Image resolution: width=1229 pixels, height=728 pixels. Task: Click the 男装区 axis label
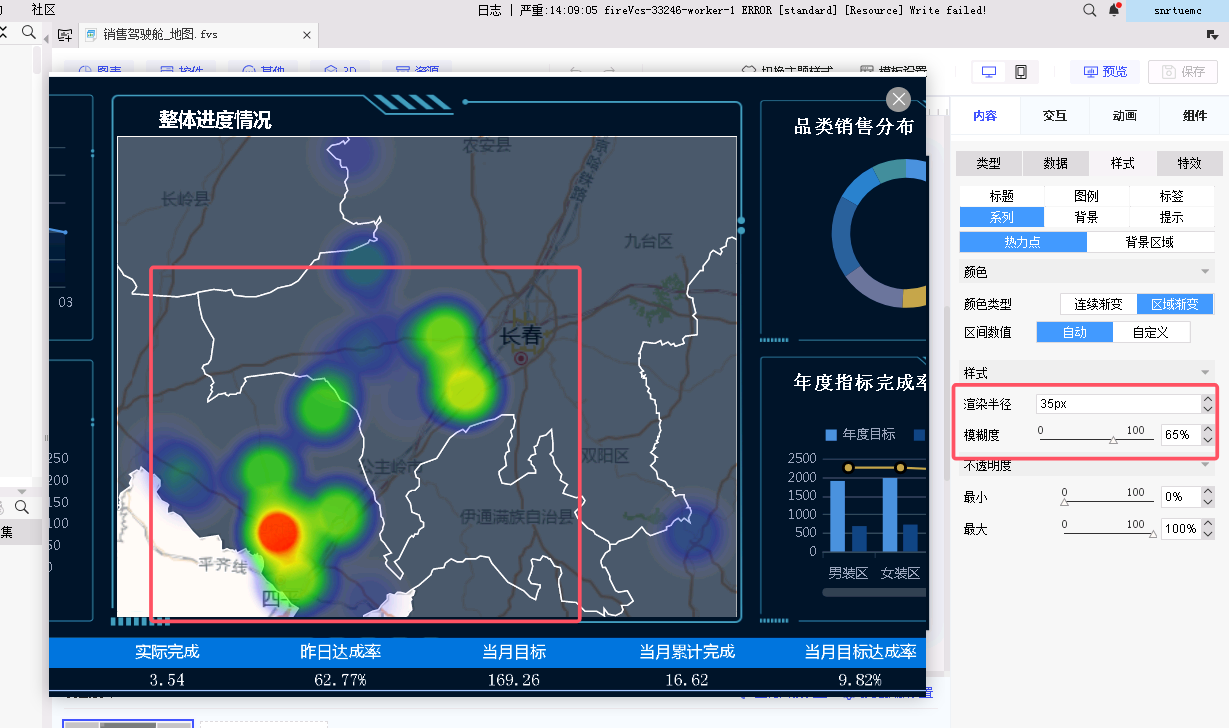[x=848, y=574]
